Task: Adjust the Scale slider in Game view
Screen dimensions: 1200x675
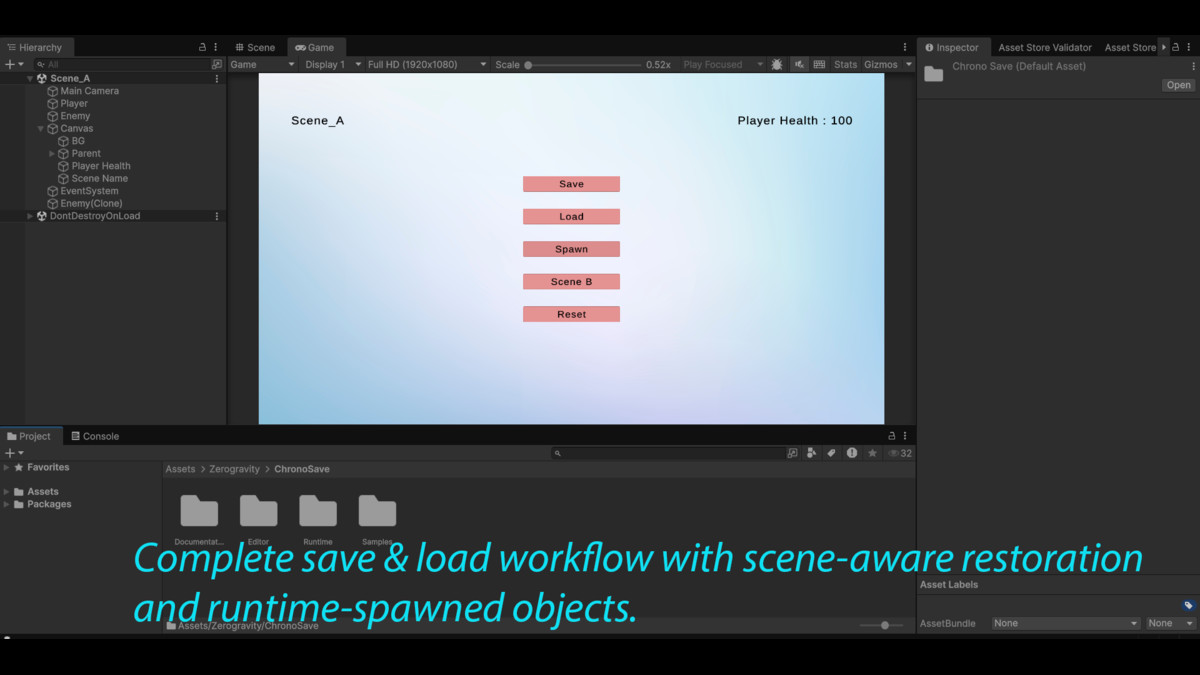Action: tap(528, 63)
